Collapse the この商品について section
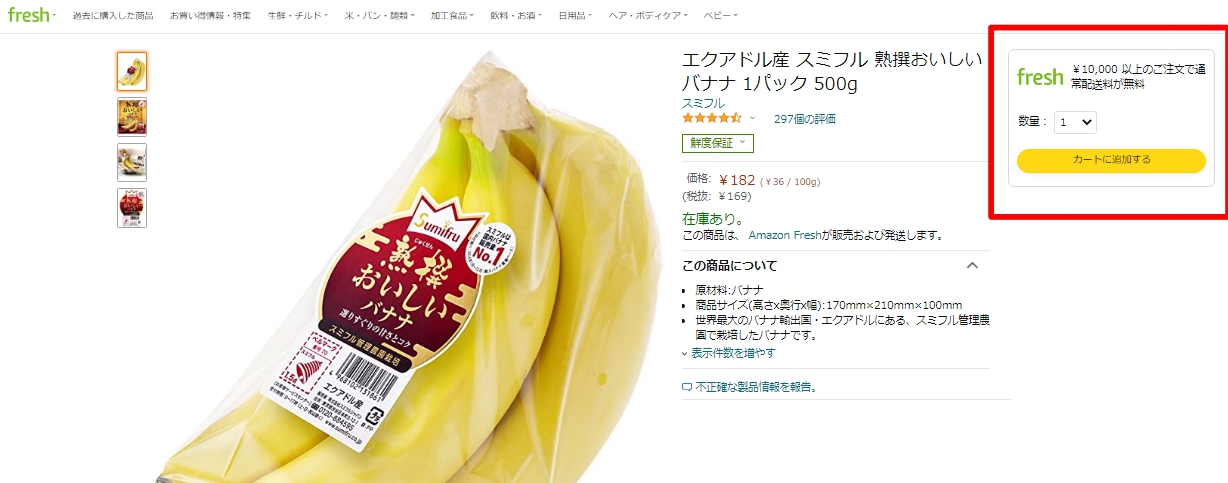This screenshot has width=1228, height=483. point(971,265)
